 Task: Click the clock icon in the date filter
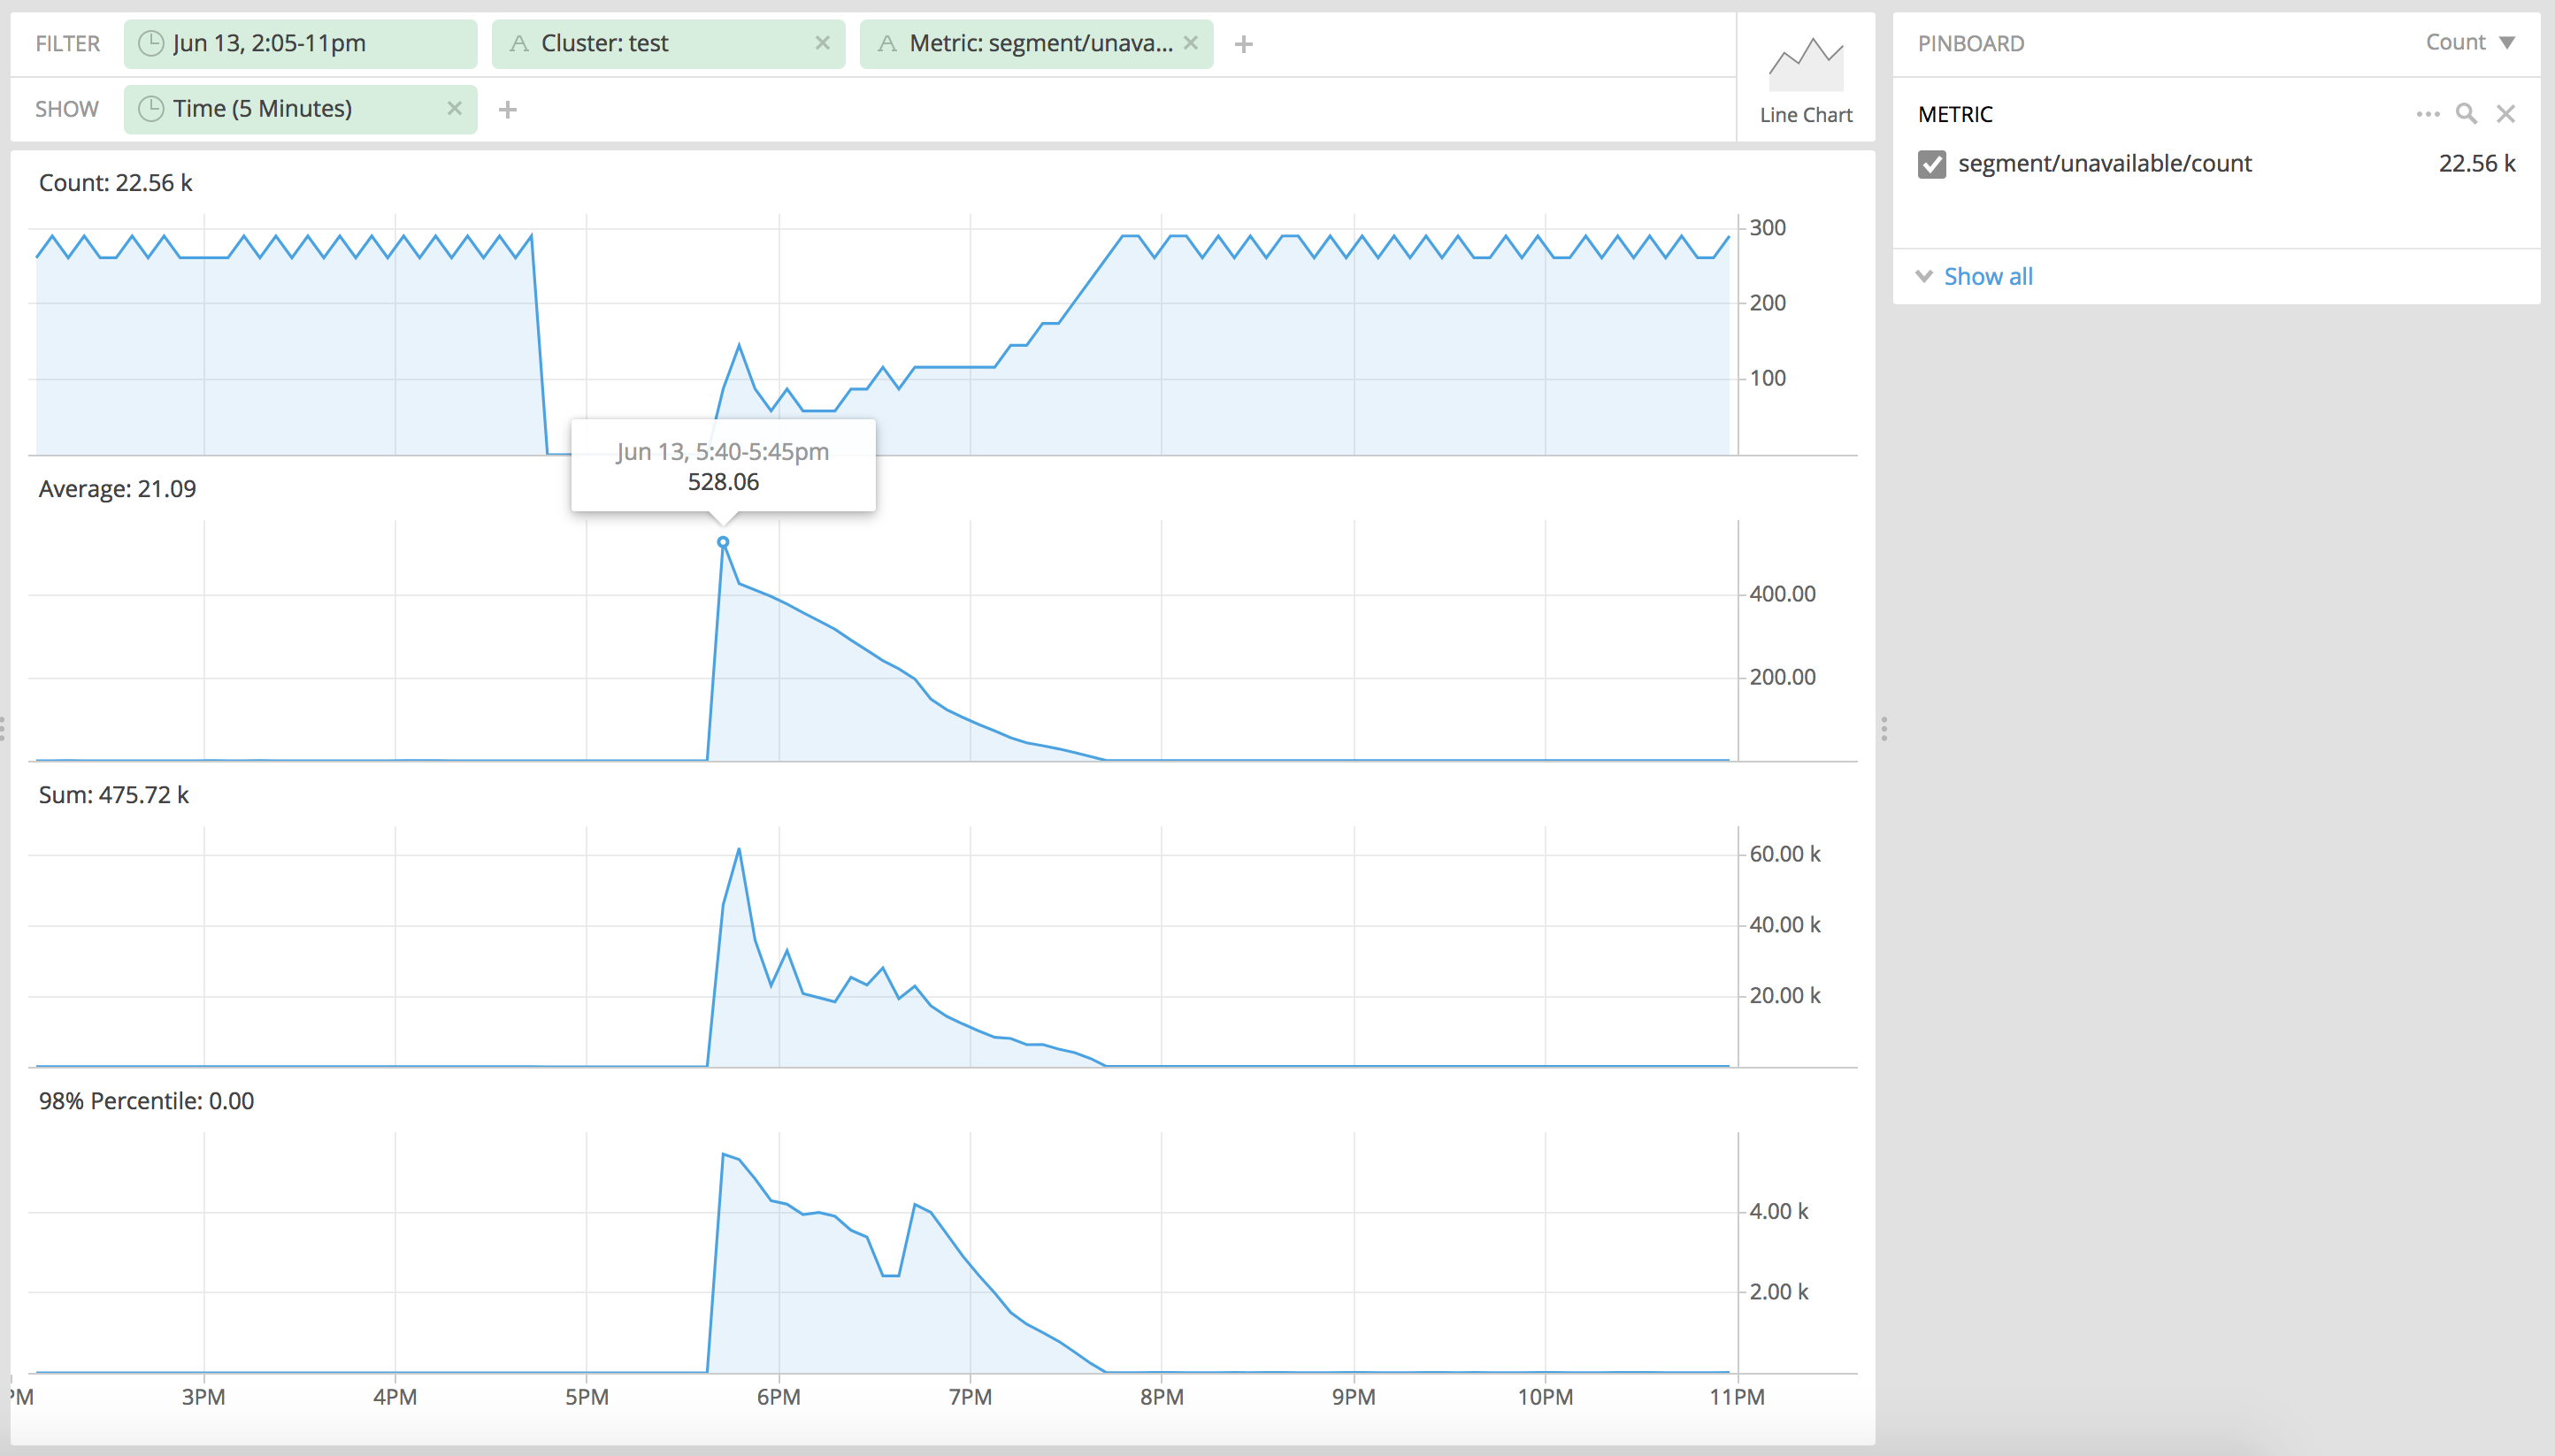(x=151, y=43)
